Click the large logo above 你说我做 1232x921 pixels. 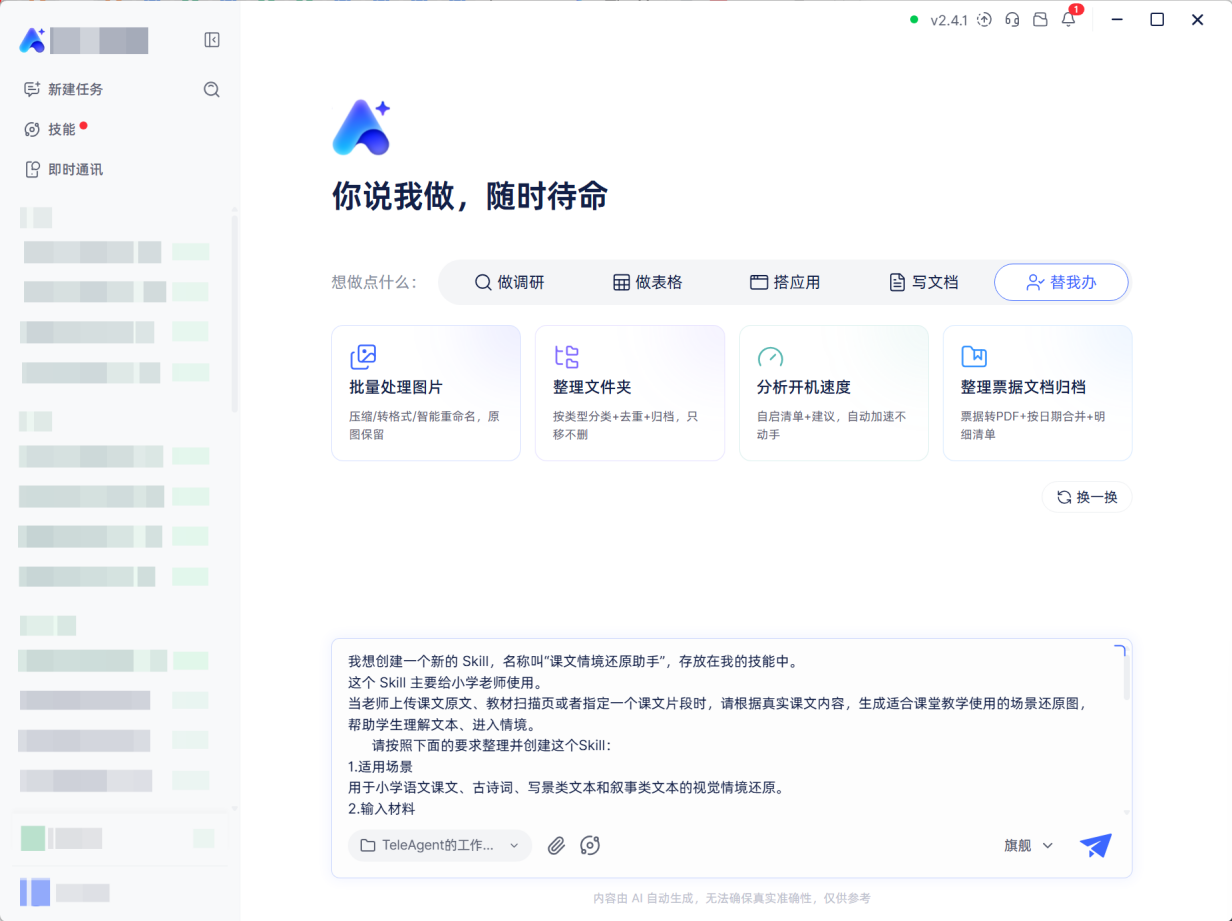point(361,128)
